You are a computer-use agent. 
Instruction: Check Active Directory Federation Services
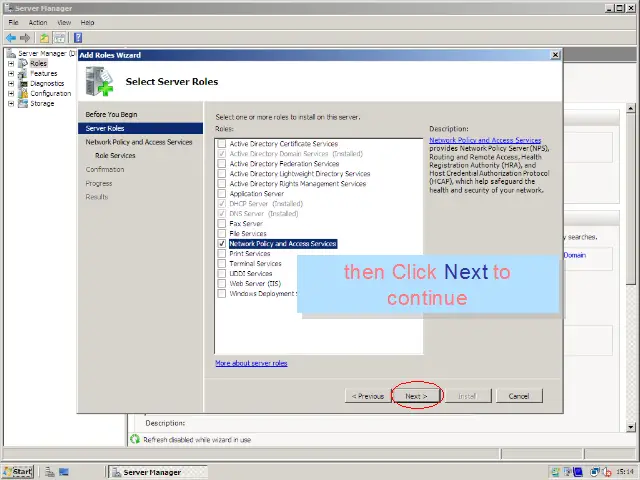(x=222, y=164)
